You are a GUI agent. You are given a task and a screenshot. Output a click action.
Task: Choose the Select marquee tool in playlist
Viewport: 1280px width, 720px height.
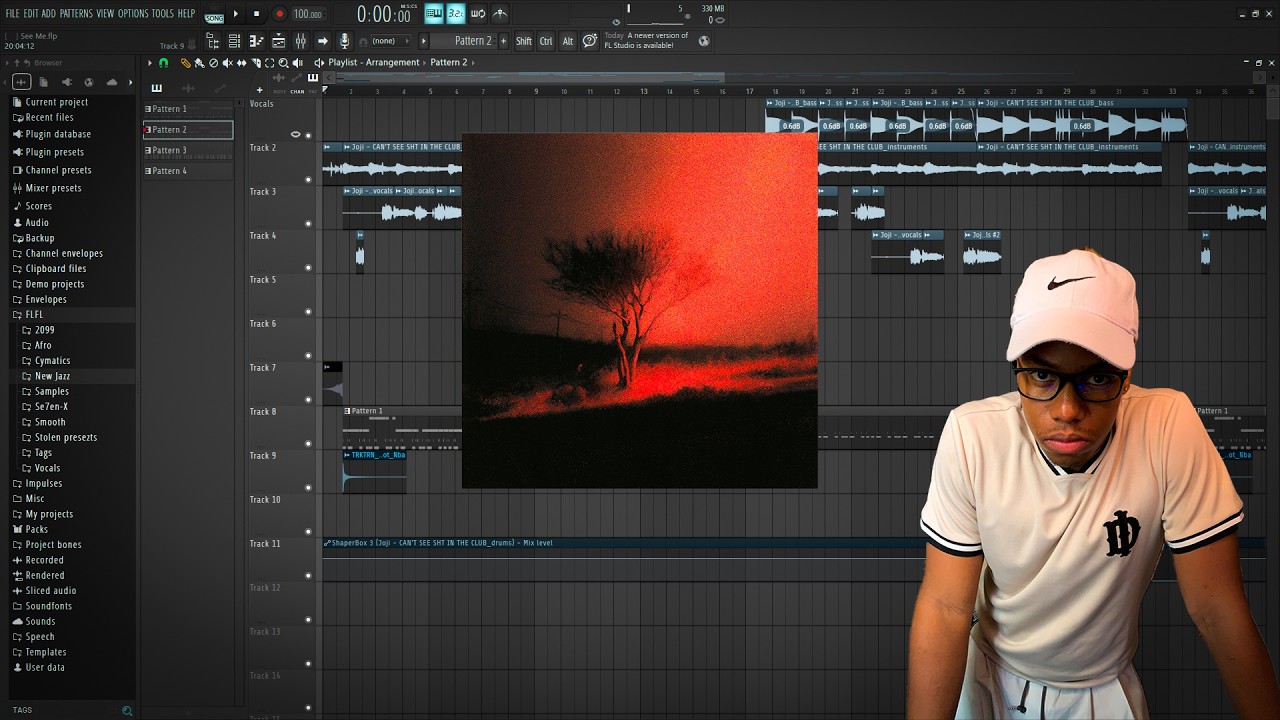(269, 63)
